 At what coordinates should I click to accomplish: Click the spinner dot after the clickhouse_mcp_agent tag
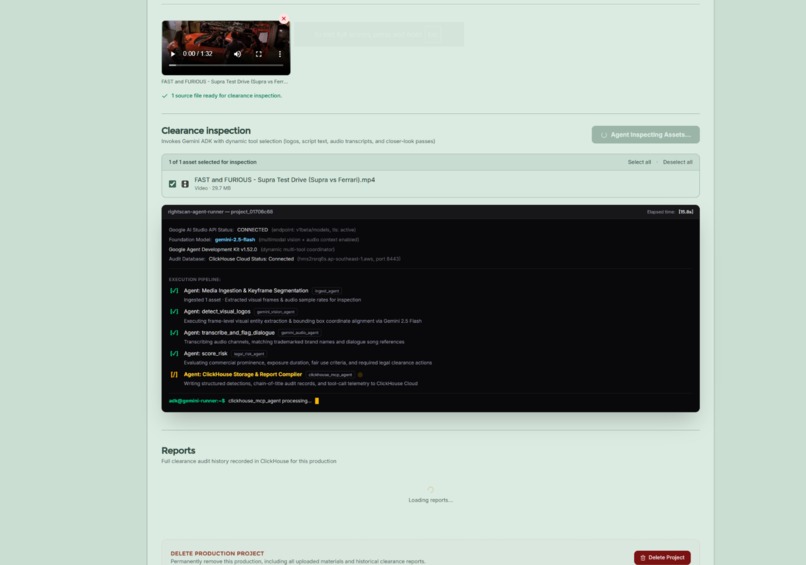360,375
